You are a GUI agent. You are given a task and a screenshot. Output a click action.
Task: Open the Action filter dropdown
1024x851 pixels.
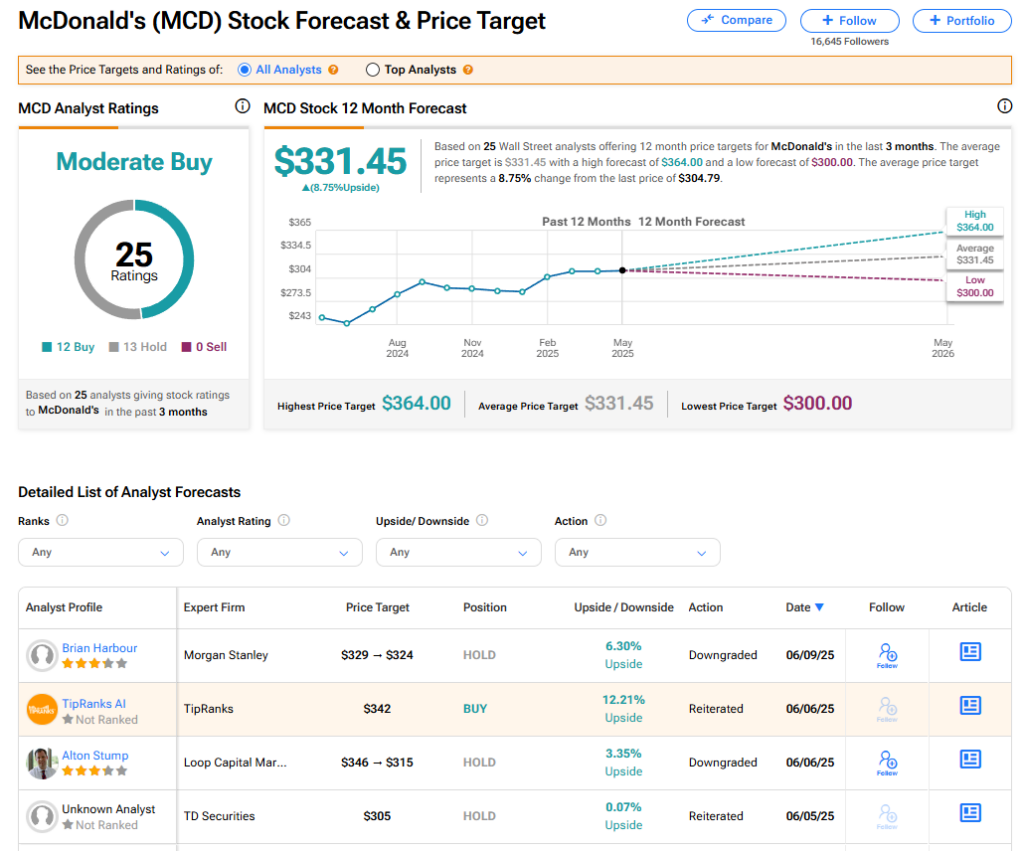pyautogui.click(x=637, y=553)
